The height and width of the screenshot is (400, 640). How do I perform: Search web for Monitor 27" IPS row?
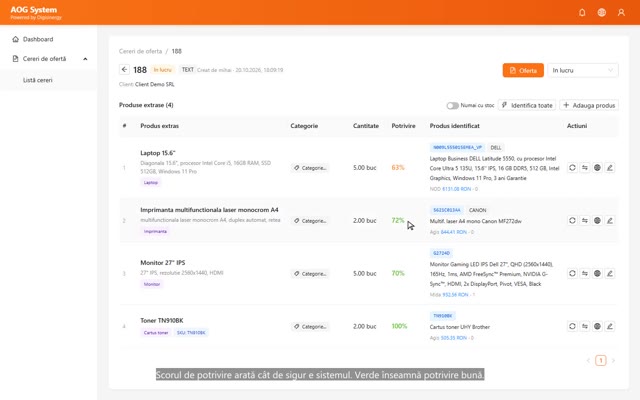tap(597, 273)
